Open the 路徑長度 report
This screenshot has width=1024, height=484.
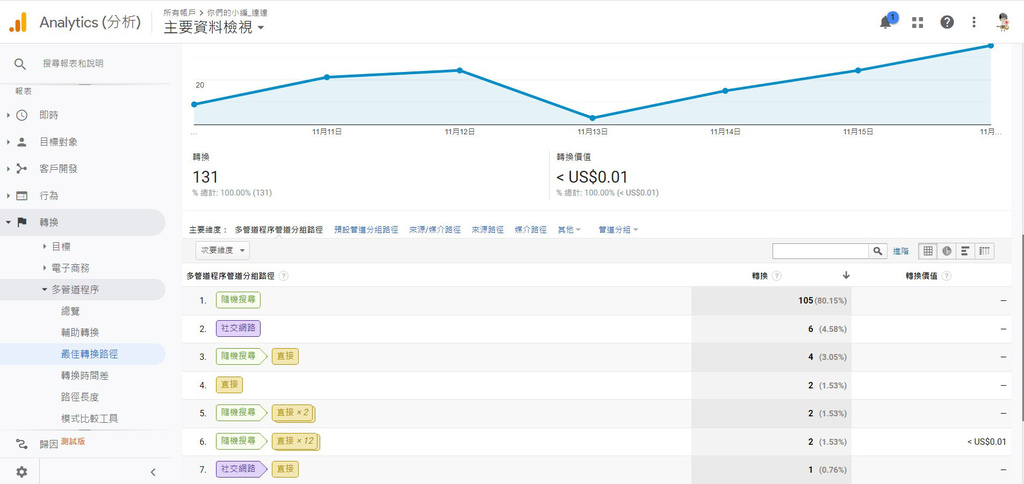tap(80, 397)
